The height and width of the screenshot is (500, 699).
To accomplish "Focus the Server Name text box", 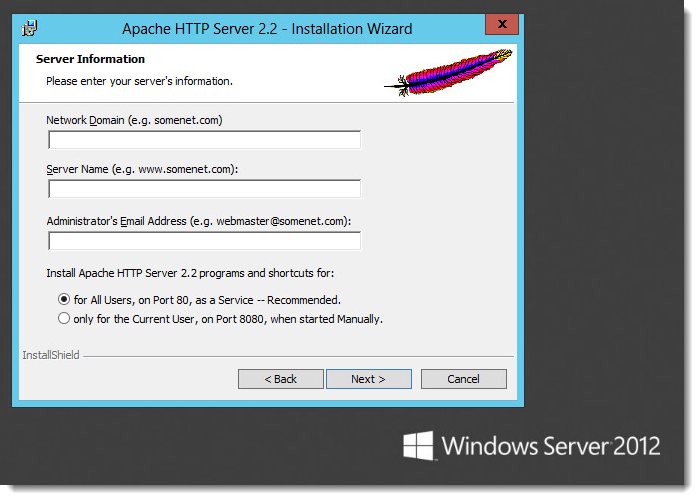I will [204, 189].
